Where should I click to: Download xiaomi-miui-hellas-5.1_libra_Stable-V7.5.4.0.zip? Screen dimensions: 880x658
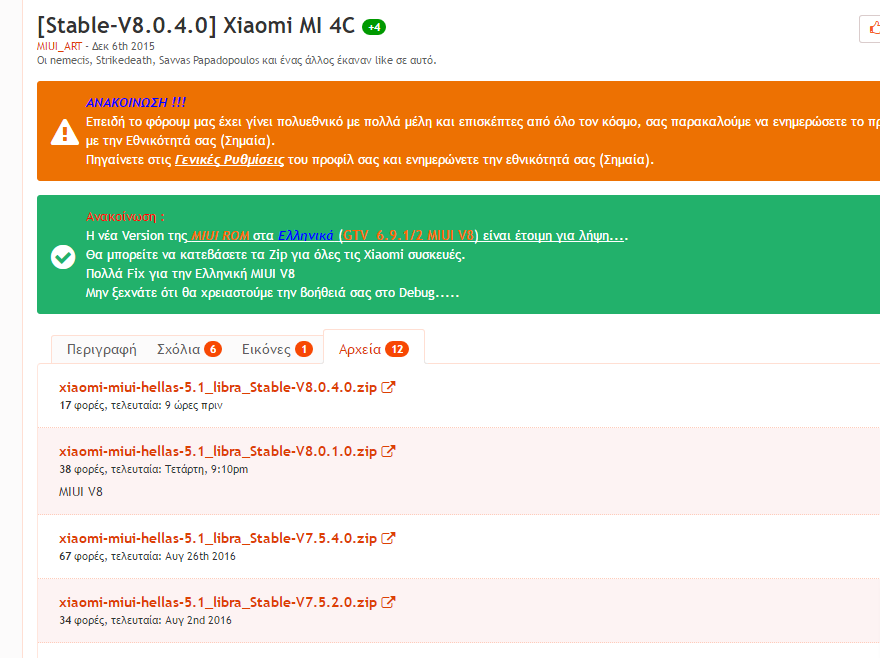[218, 538]
